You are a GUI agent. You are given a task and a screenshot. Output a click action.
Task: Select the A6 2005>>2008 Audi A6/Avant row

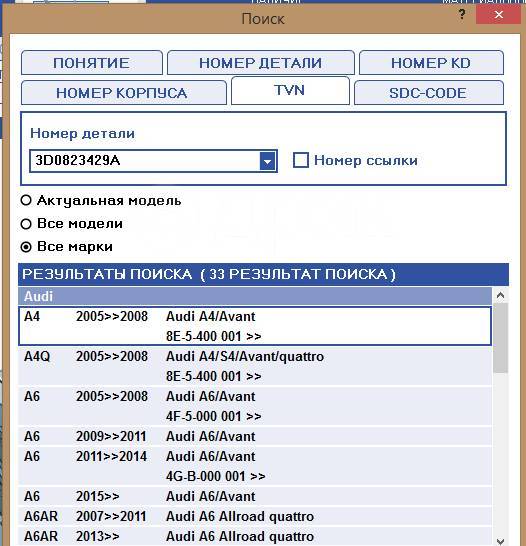click(x=255, y=406)
